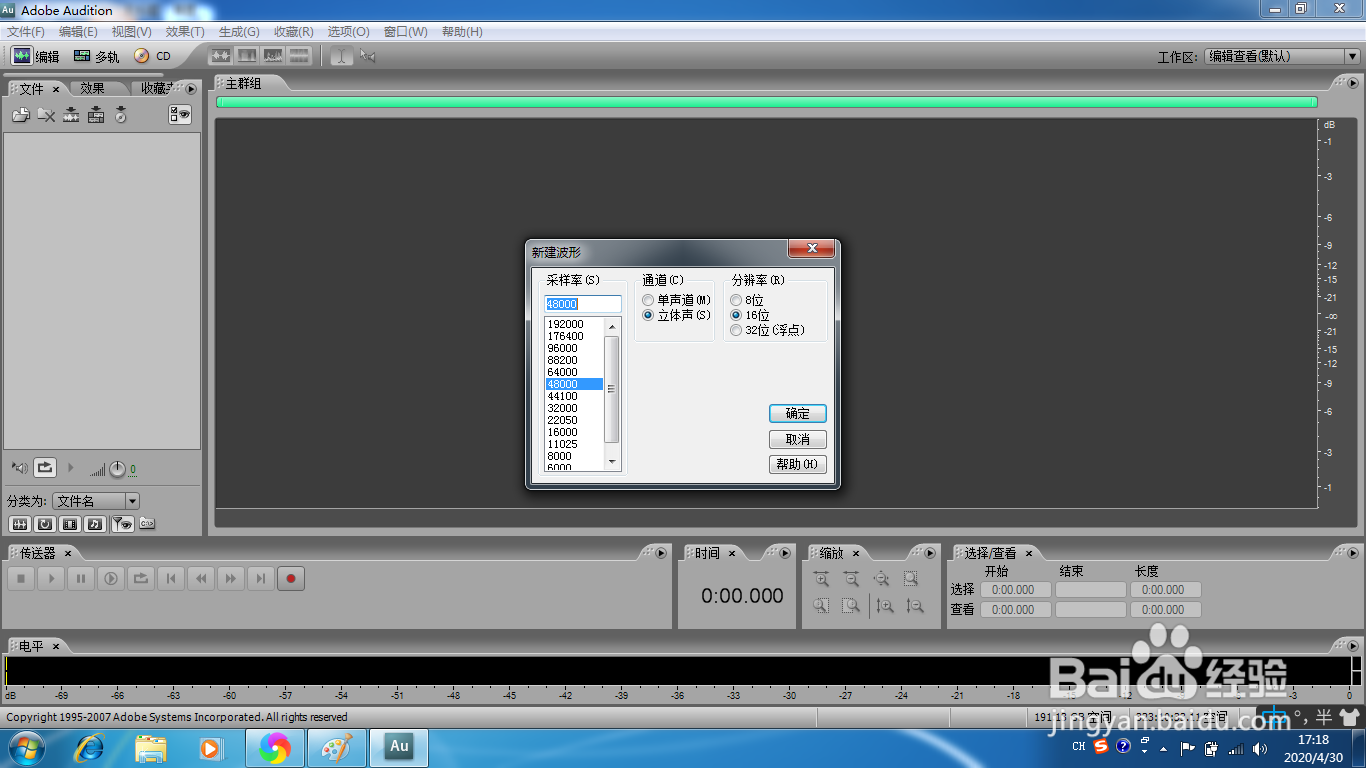Select waveform display toolbar icon
1366x768 pixels.
point(221,56)
